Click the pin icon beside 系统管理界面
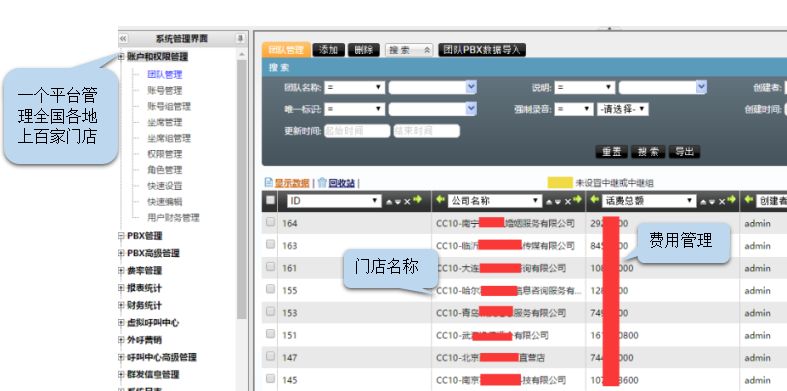 [240, 39]
